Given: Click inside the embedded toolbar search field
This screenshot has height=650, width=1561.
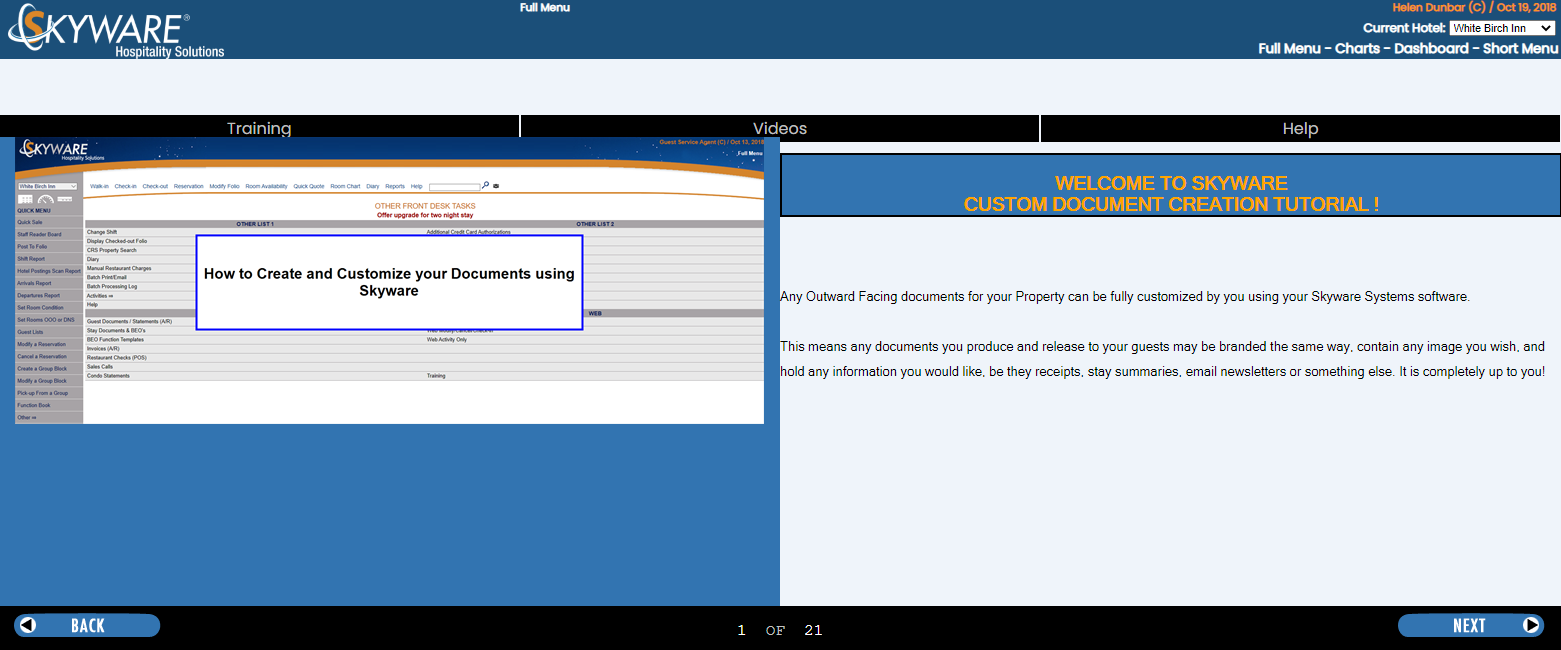Looking at the screenshot, I should tap(455, 185).
